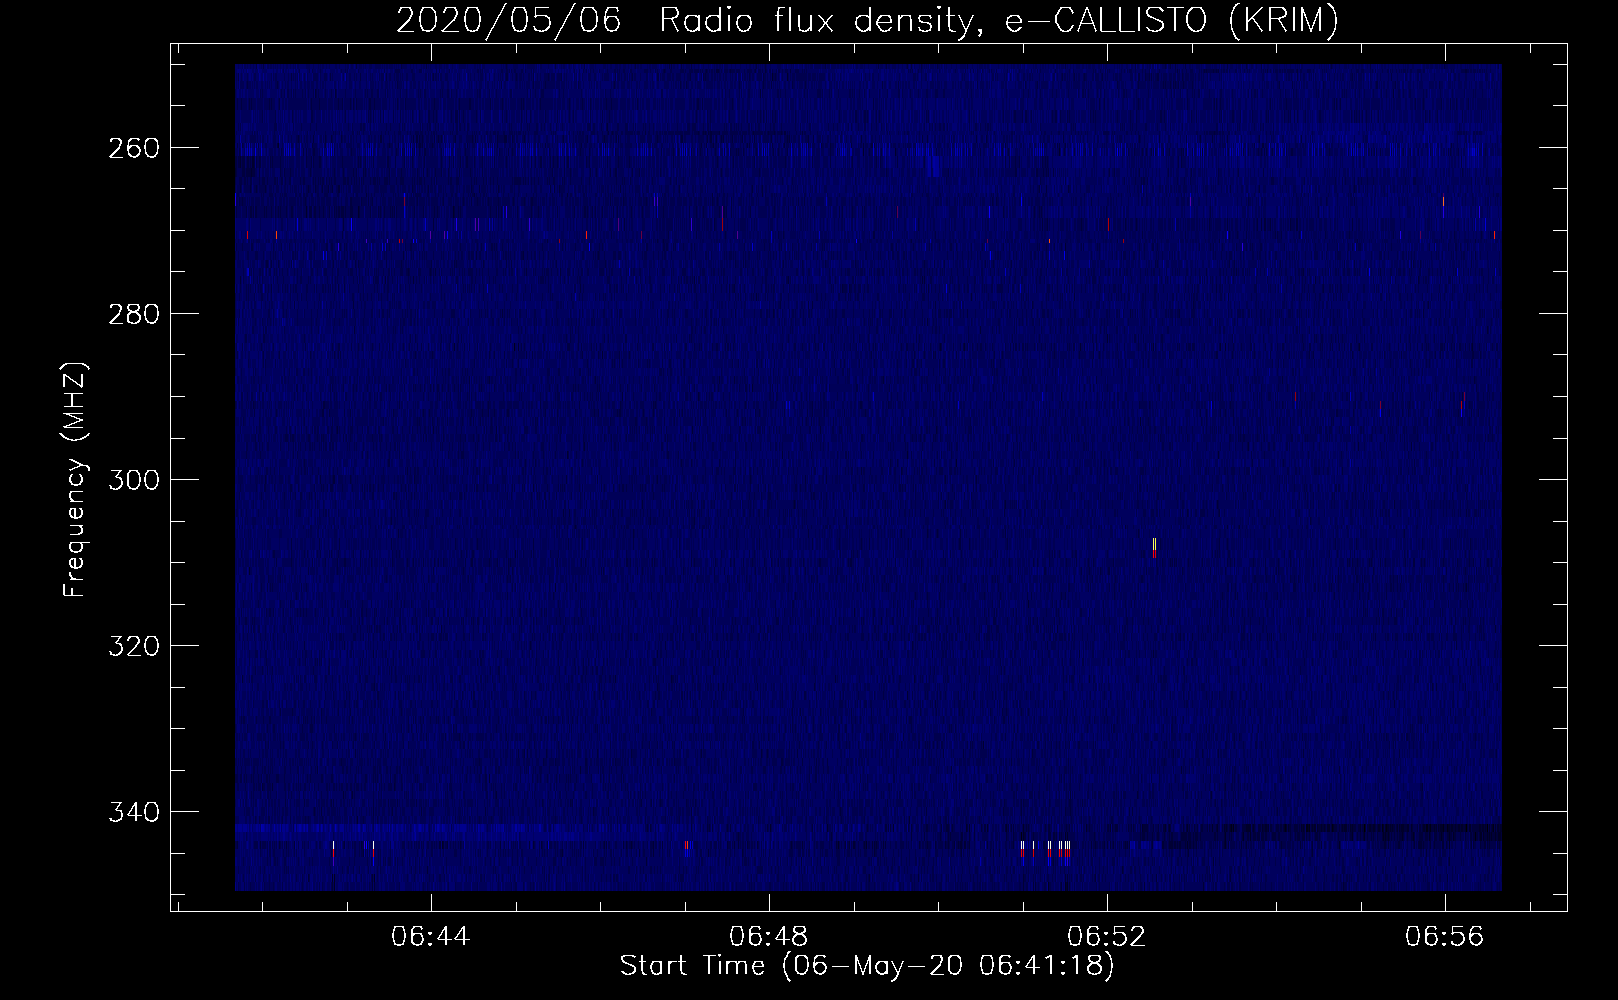
Task: Click the white burst near 308 MHz
Action: click(x=1154, y=546)
